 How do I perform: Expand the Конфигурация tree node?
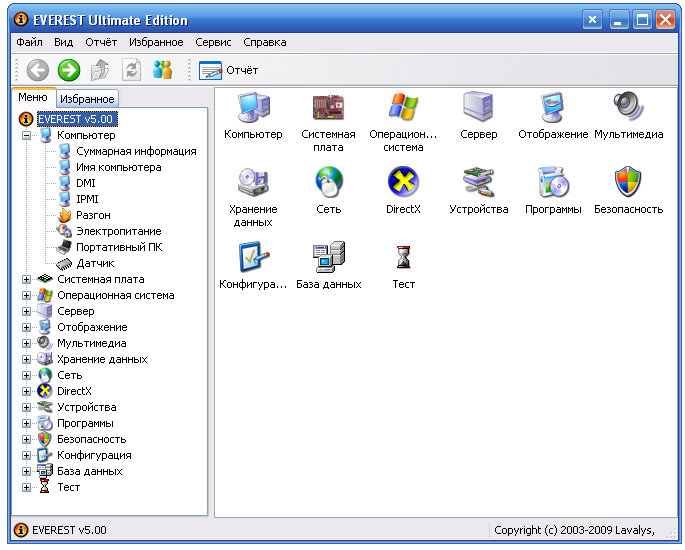pos(27,456)
